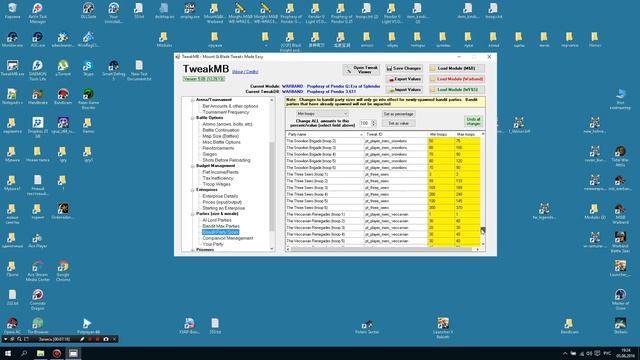Image resolution: width=640 pixels, height=360 pixels.
Task: Sort table by Party name column header
Action: pyautogui.click(x=324, y=134)
